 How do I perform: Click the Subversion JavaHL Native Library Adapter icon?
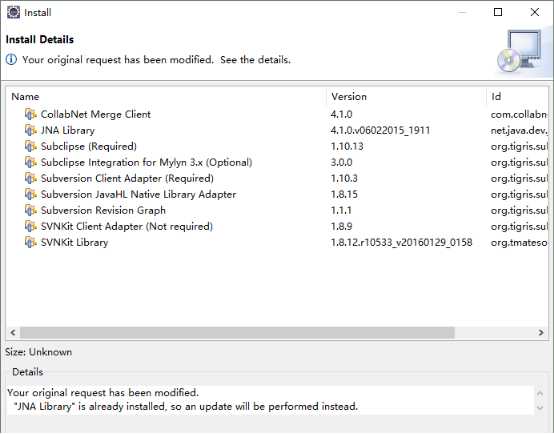pyautogui.click(x=31, y=194)
